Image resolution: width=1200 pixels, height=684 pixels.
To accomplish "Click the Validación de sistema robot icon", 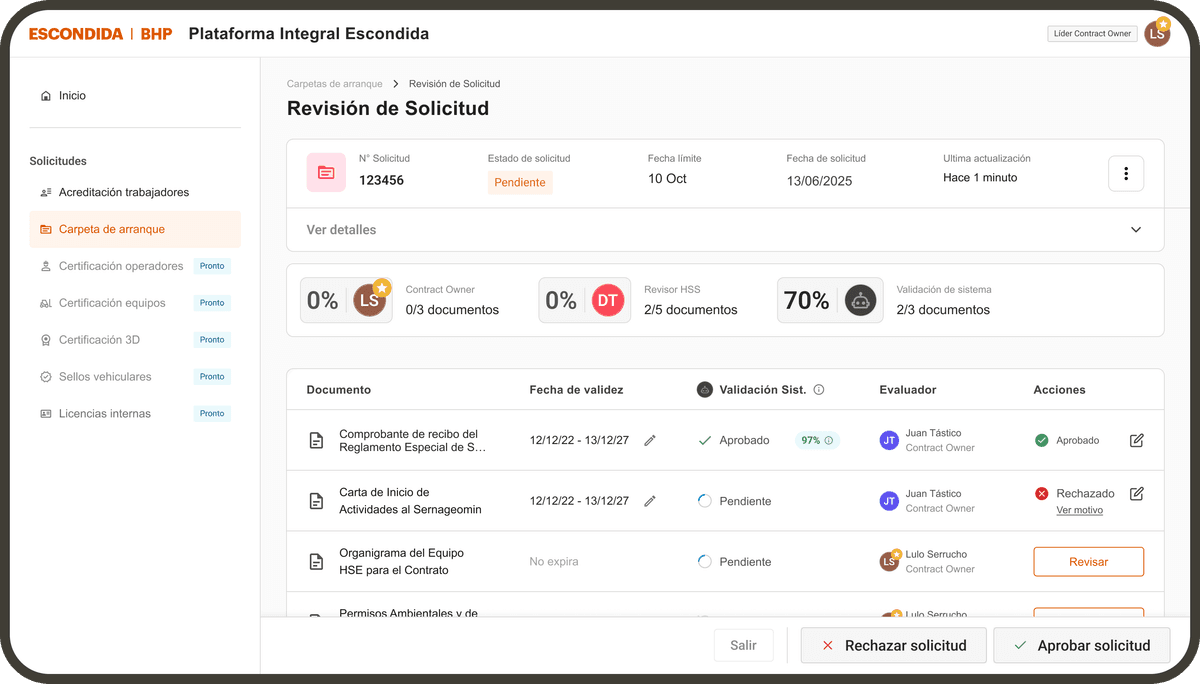I will pyautogui.click(x=860, y=300).
